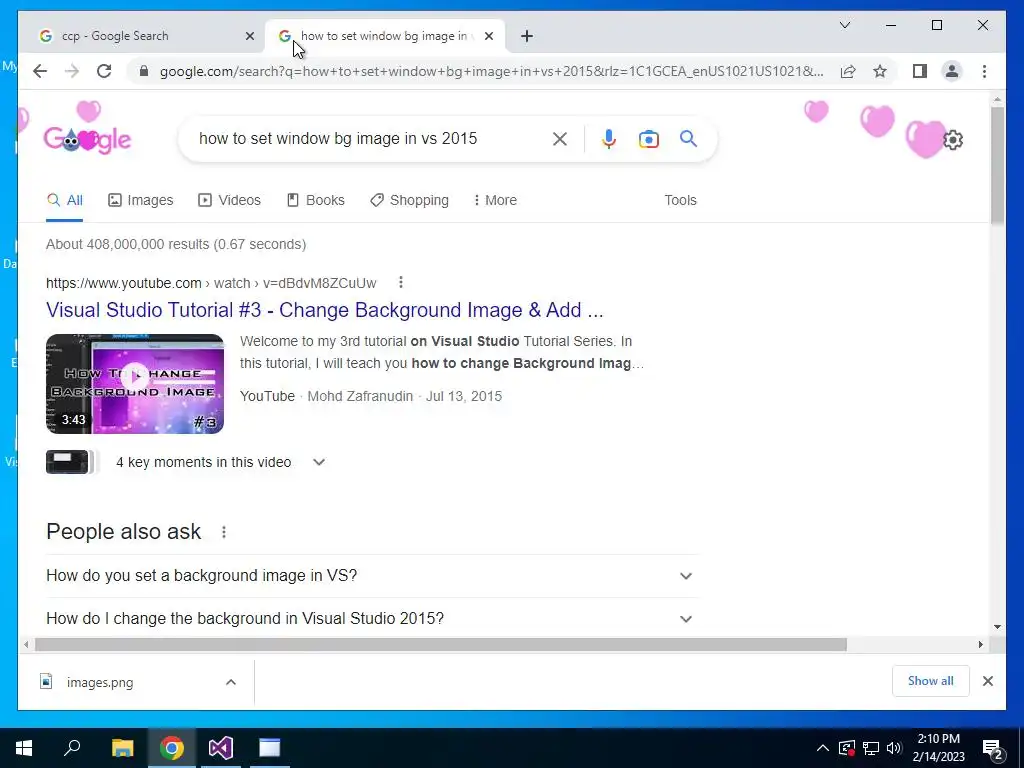Switch to Shopping results
The width and height of the screenshot is (1024, 768).
pyautogui.click(x=409, y=200)
